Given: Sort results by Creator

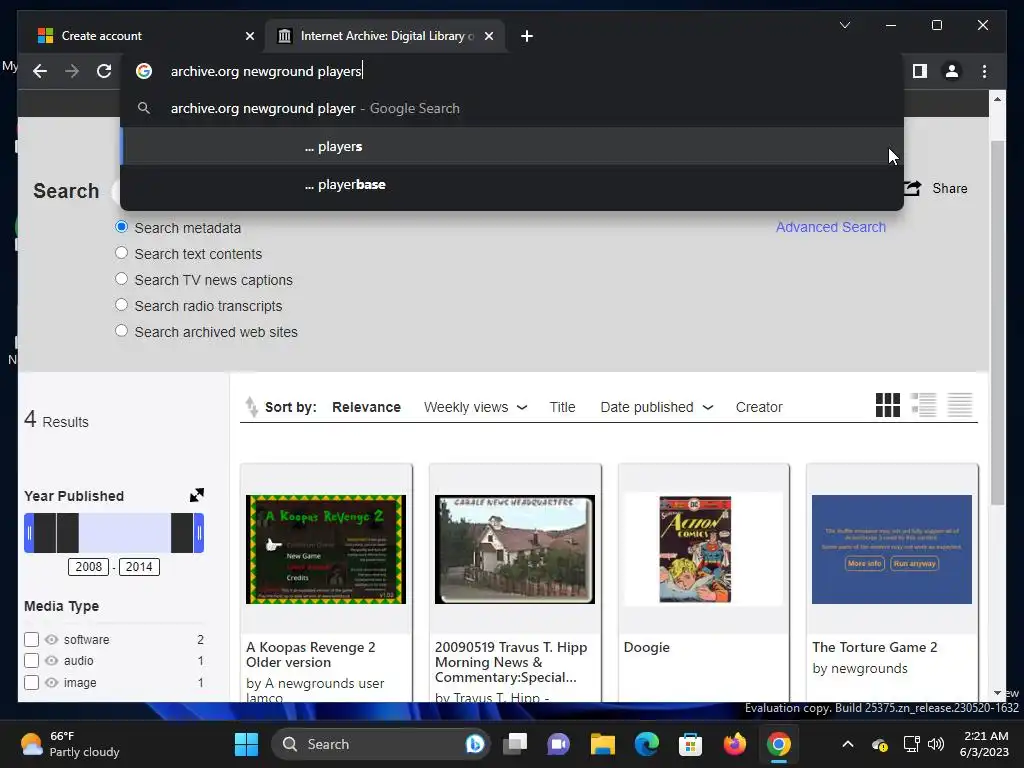Looking at the screenshot, I should [x=759, y=407].
